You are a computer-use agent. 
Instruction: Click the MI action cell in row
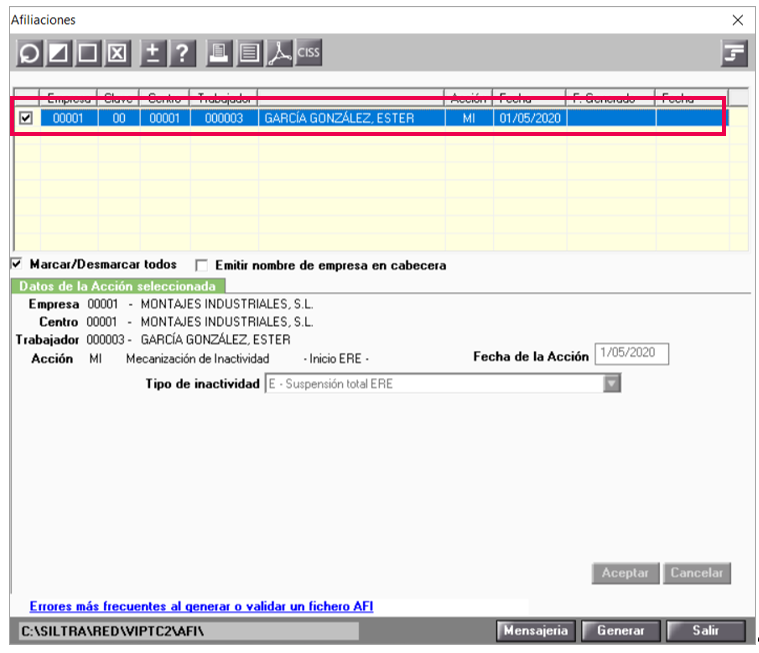click(469, 118)
